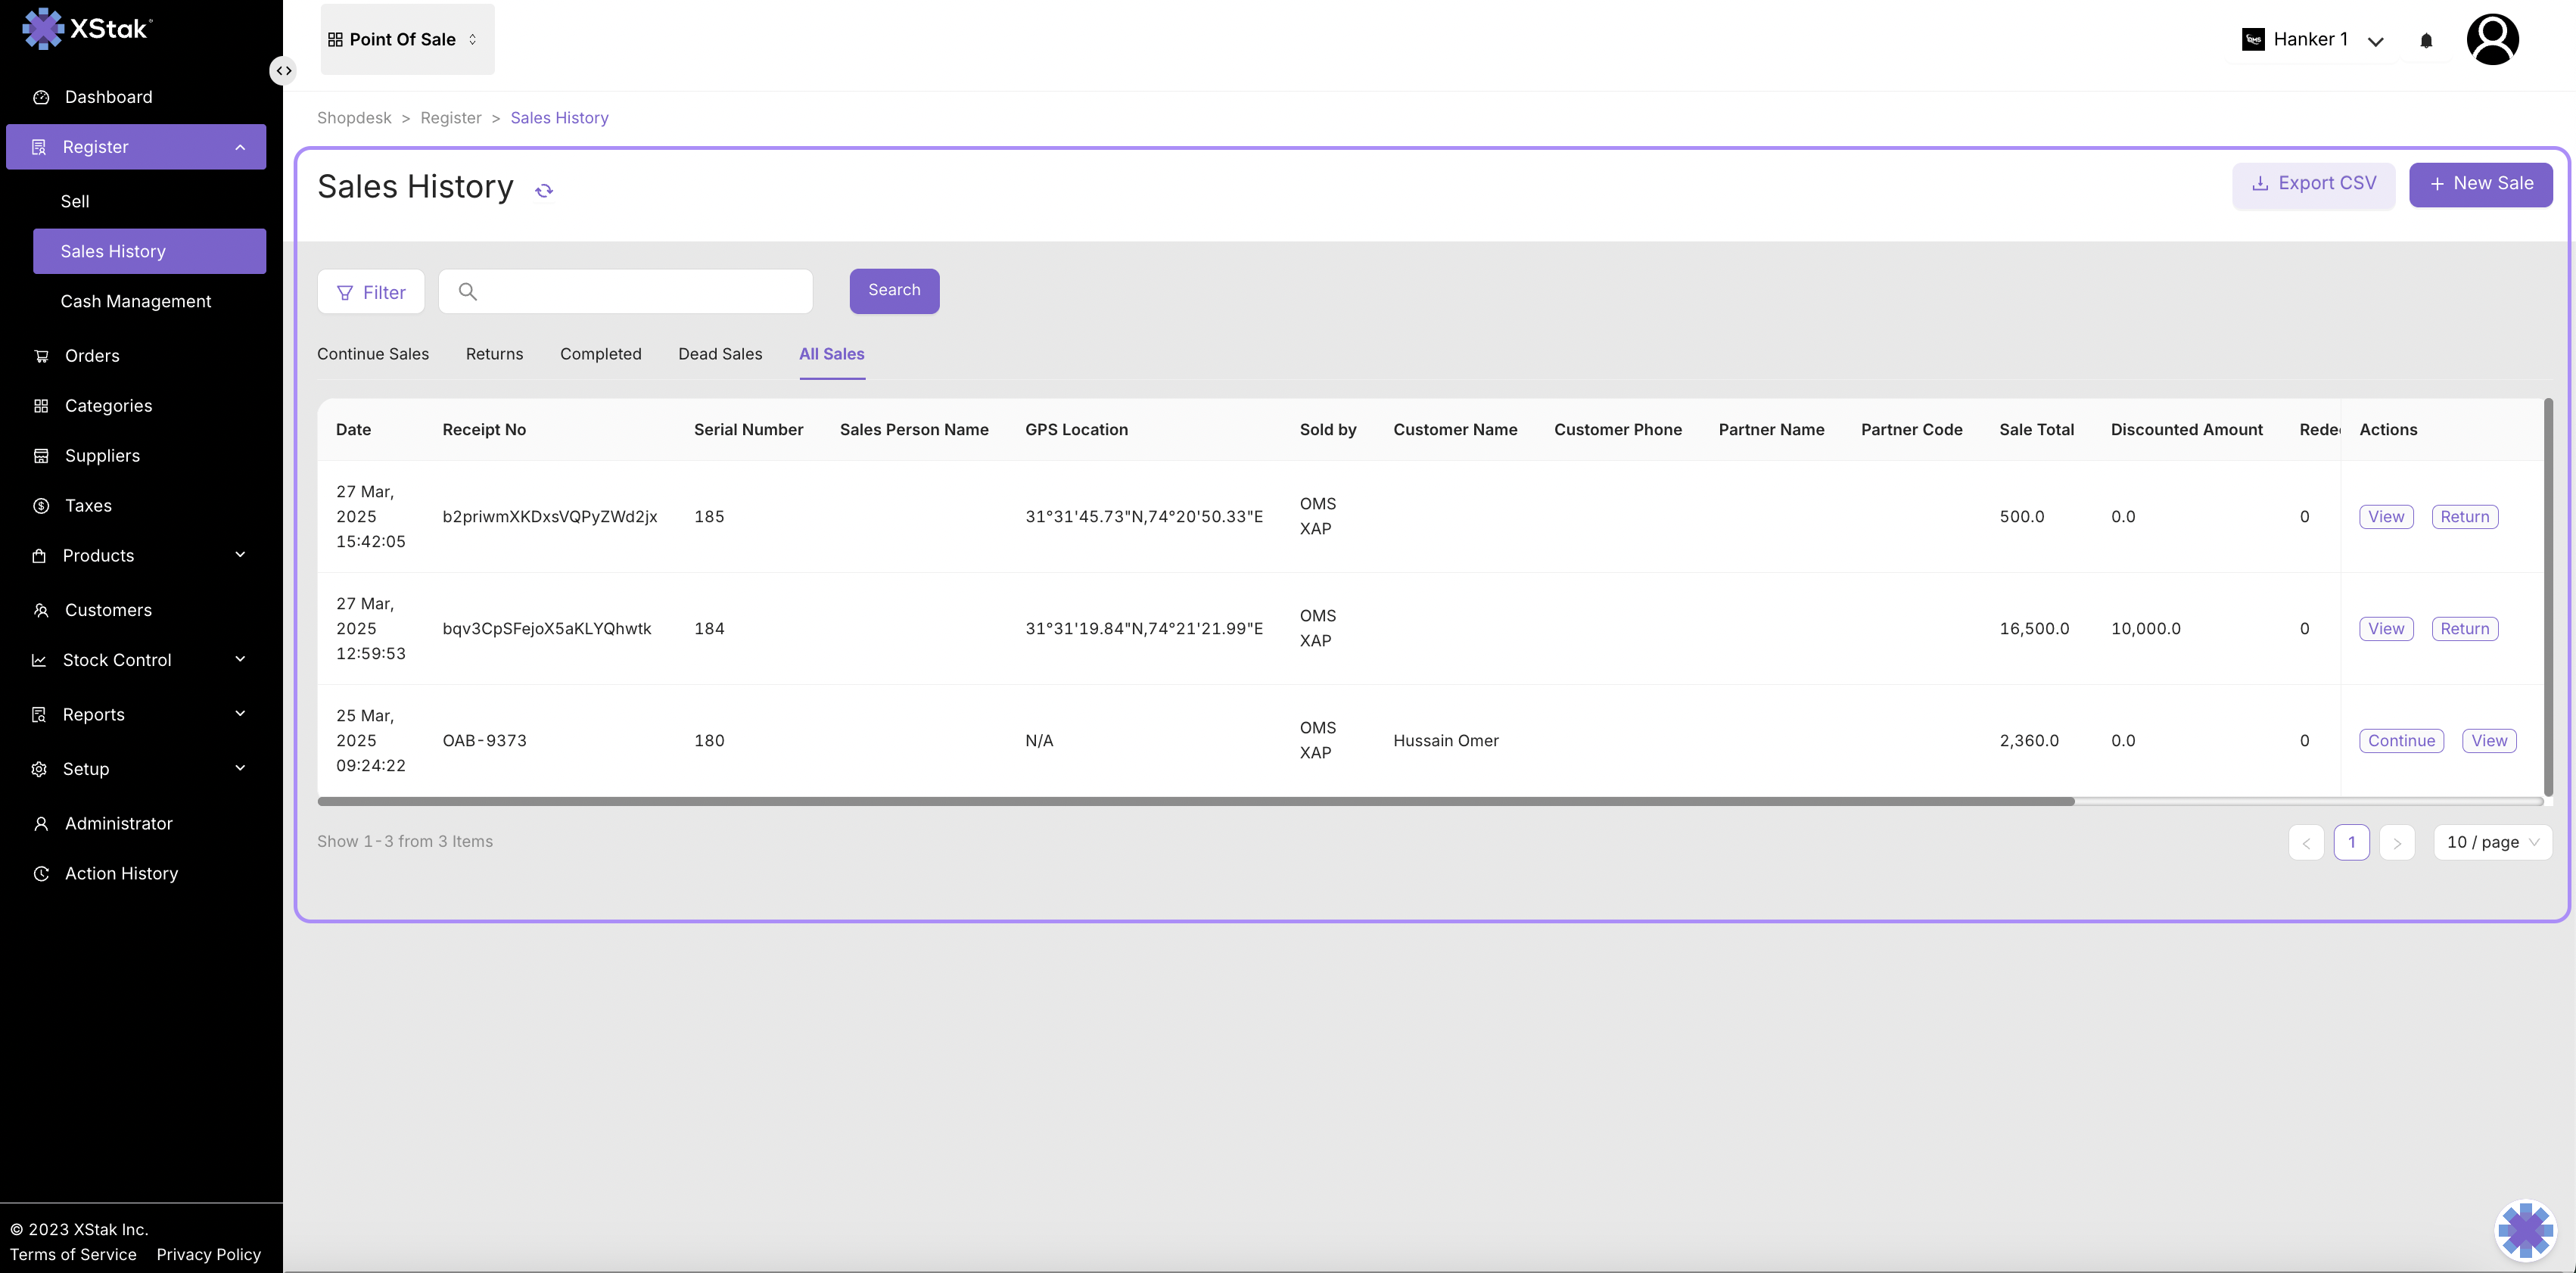Click the Dashboard sidebar icon
The height and width of the screenshot is (1273, 2576).
41,97
